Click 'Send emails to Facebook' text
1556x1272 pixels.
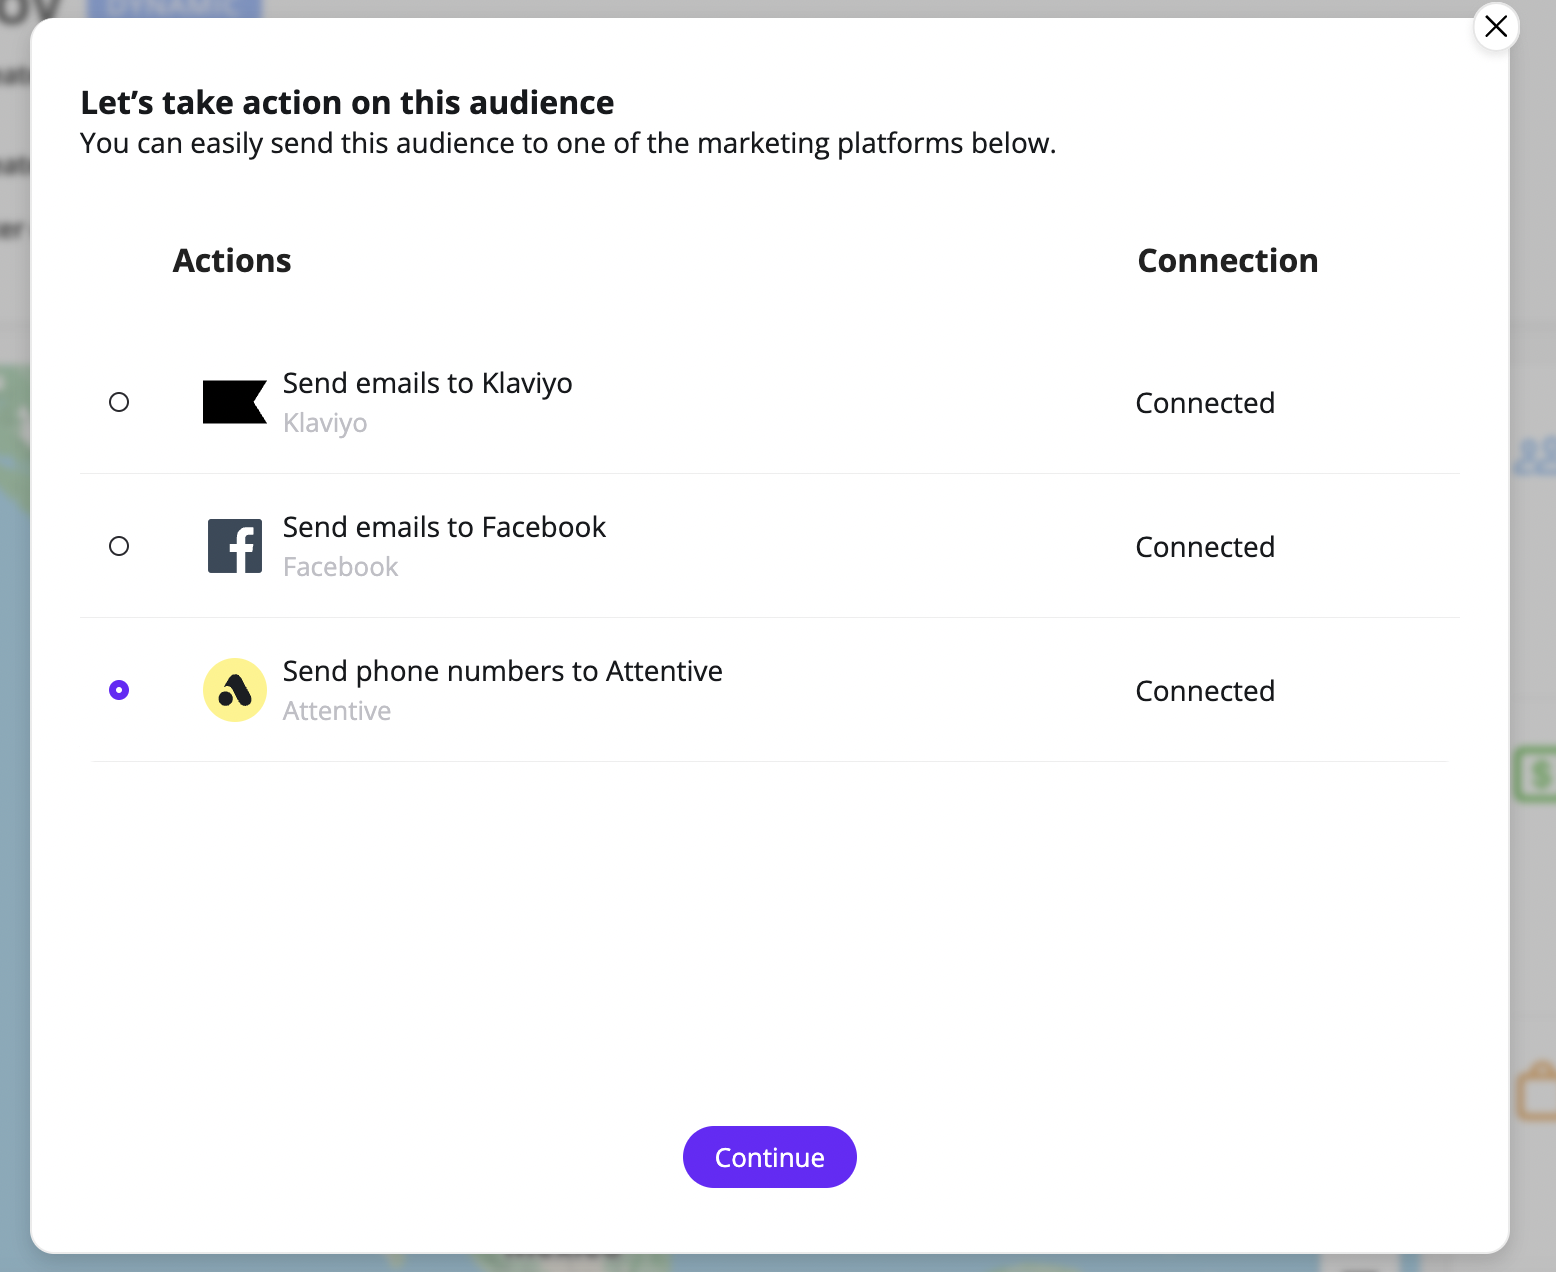(445, 527)
